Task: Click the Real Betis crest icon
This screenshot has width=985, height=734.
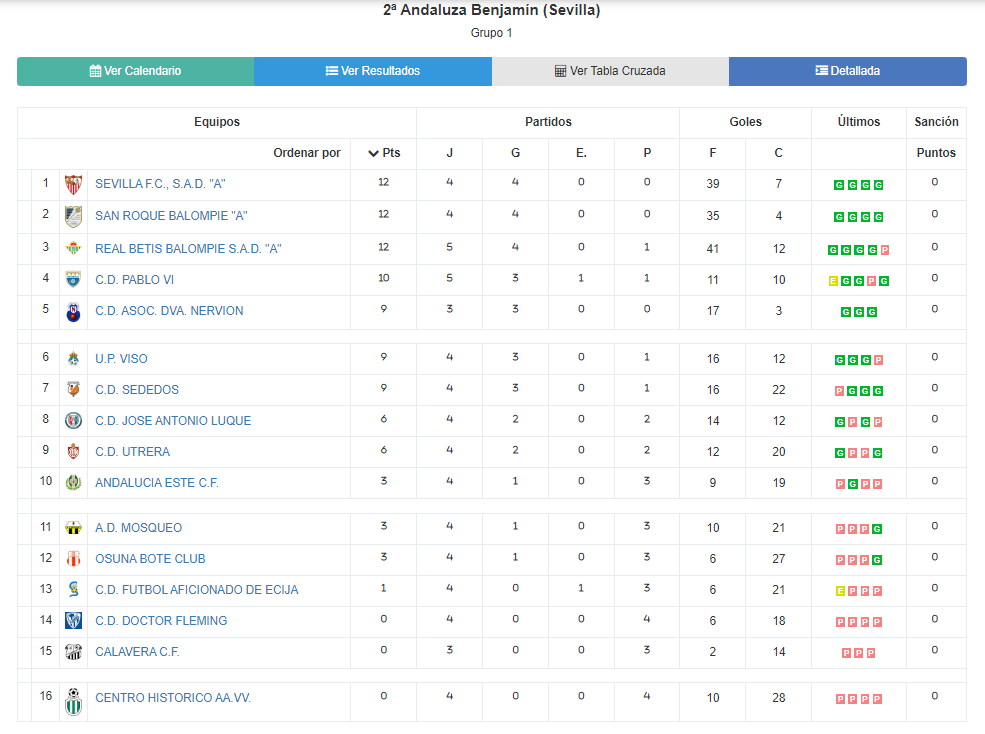Action: (73, 248)
